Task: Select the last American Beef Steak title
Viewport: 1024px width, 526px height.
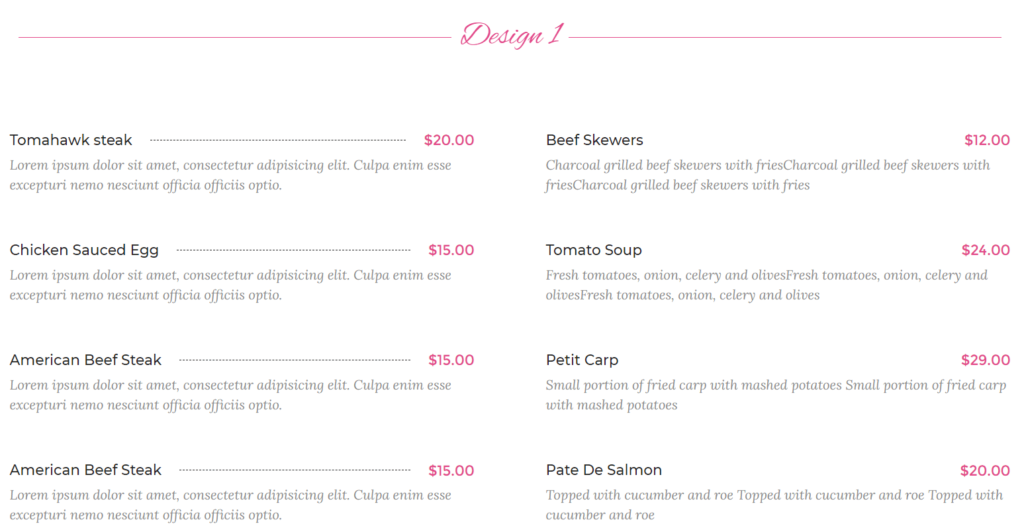Action: click(x=86, y=470)
